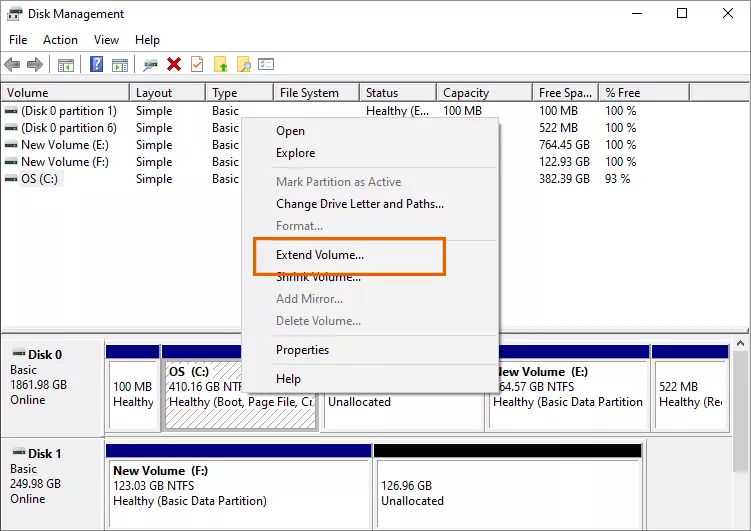The height and width of the screenshot is (531, 751).
Task: Click Properties in the context menu
Action: click(x=302, y=350)
